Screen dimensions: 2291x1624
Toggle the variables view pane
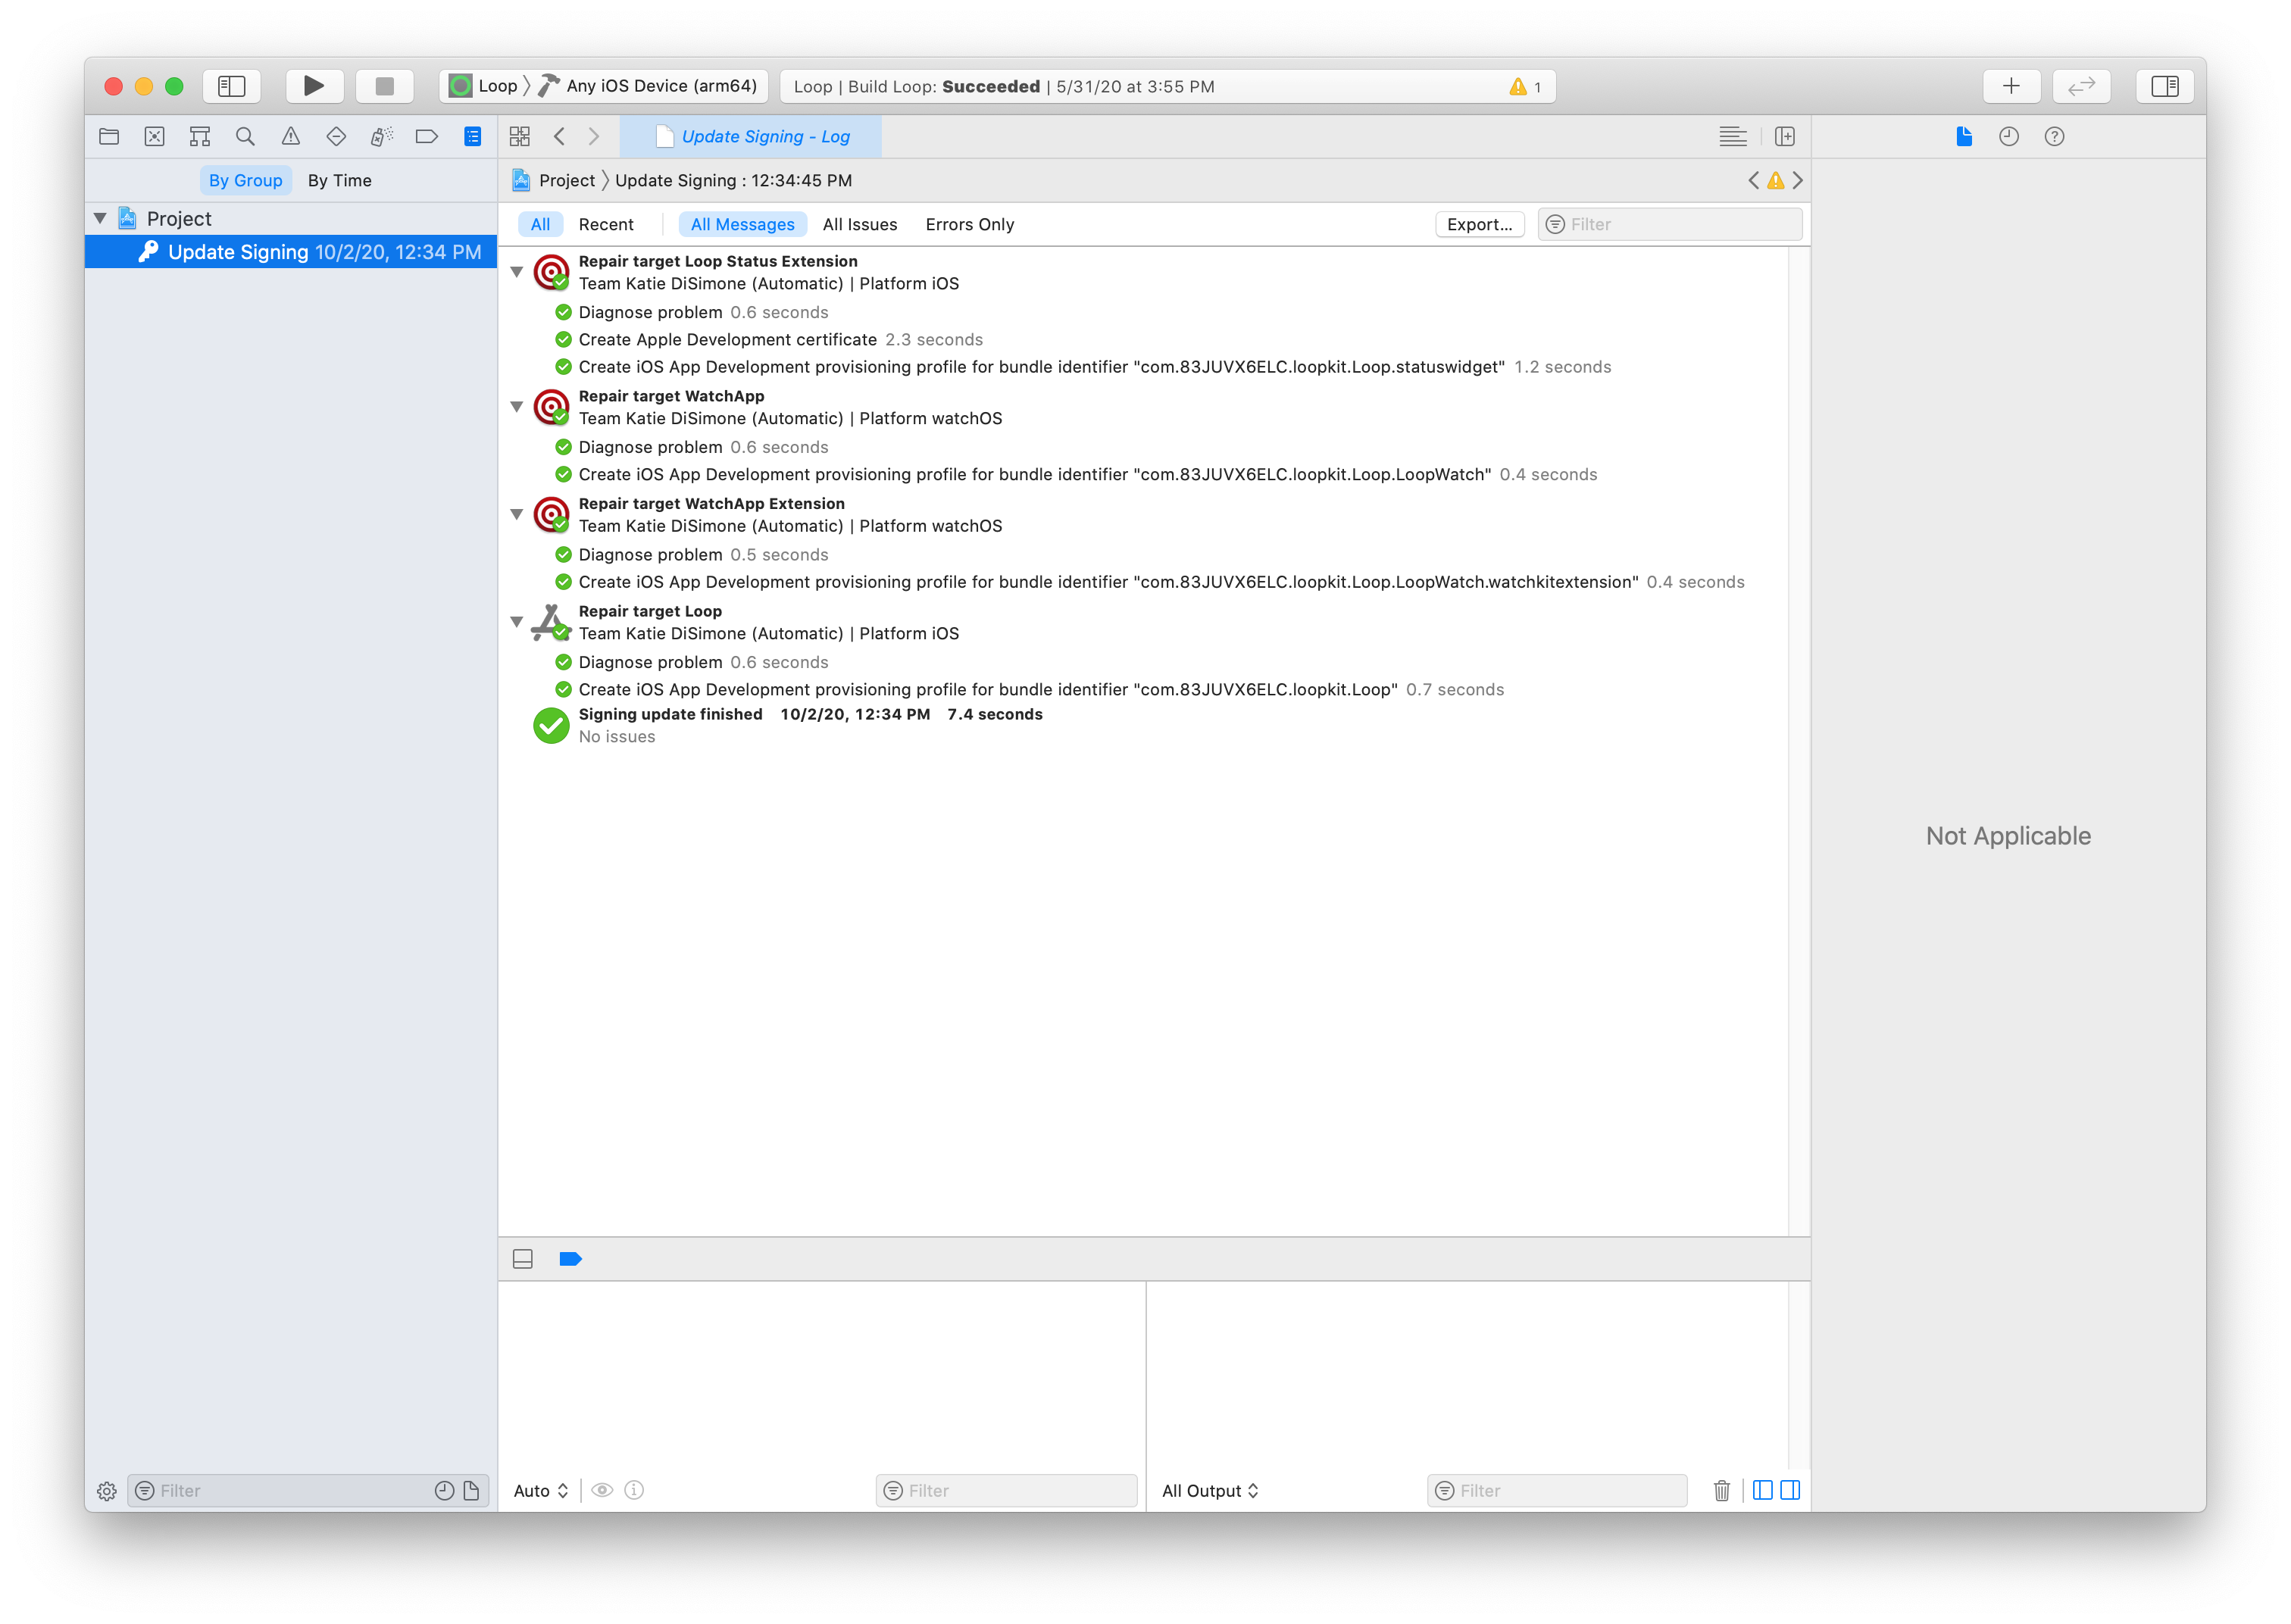(1763, 1491)
